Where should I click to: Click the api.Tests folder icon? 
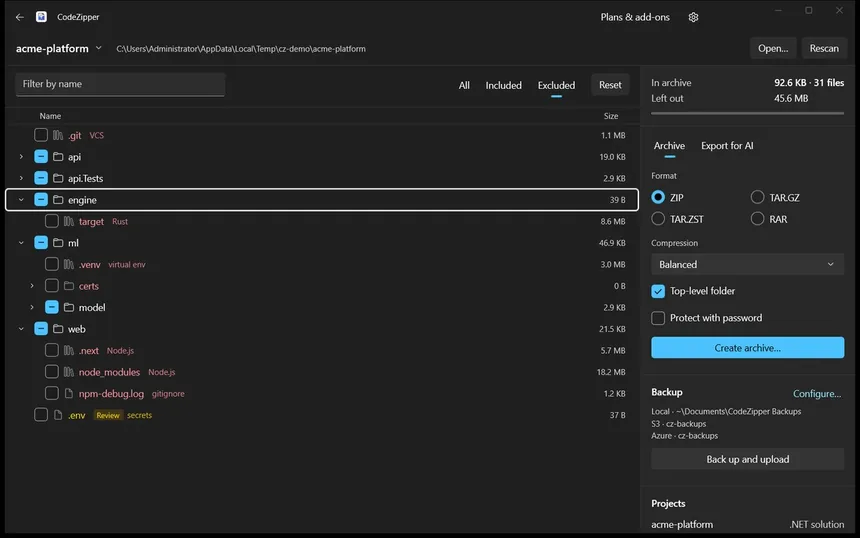[58, 178]
